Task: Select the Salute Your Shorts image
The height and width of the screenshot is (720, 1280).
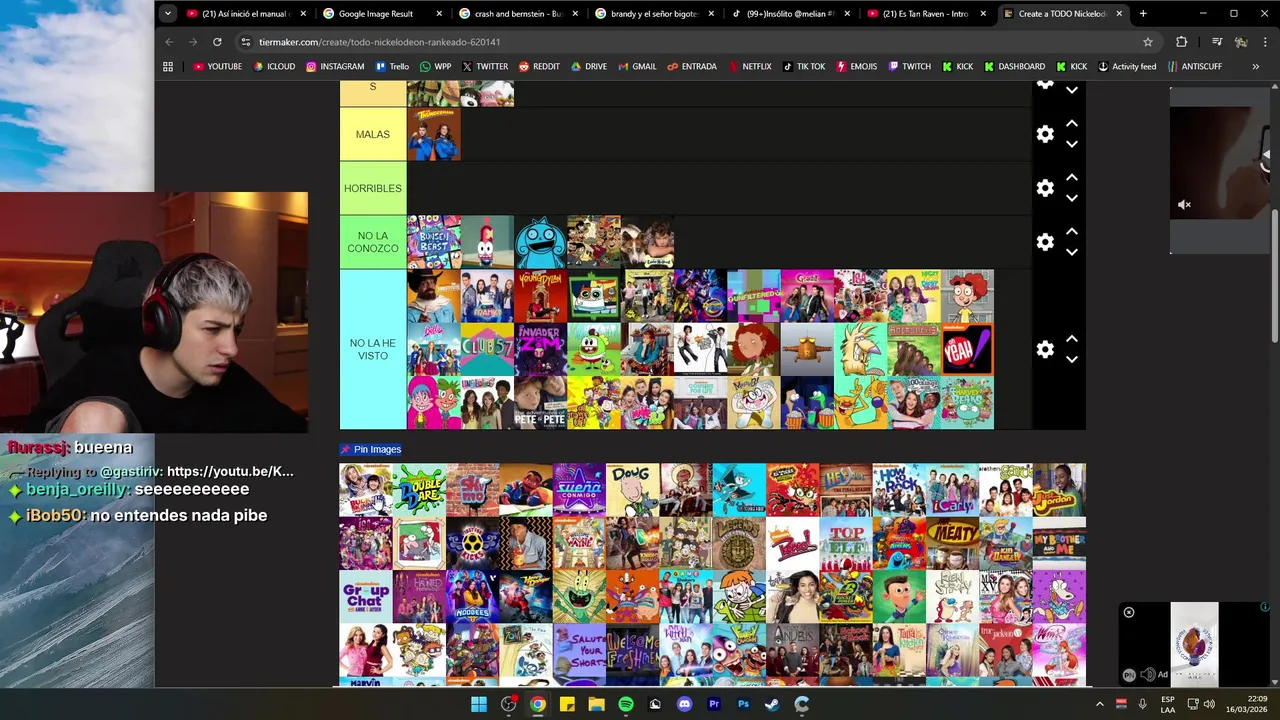Action: click(x=579, y=651)
